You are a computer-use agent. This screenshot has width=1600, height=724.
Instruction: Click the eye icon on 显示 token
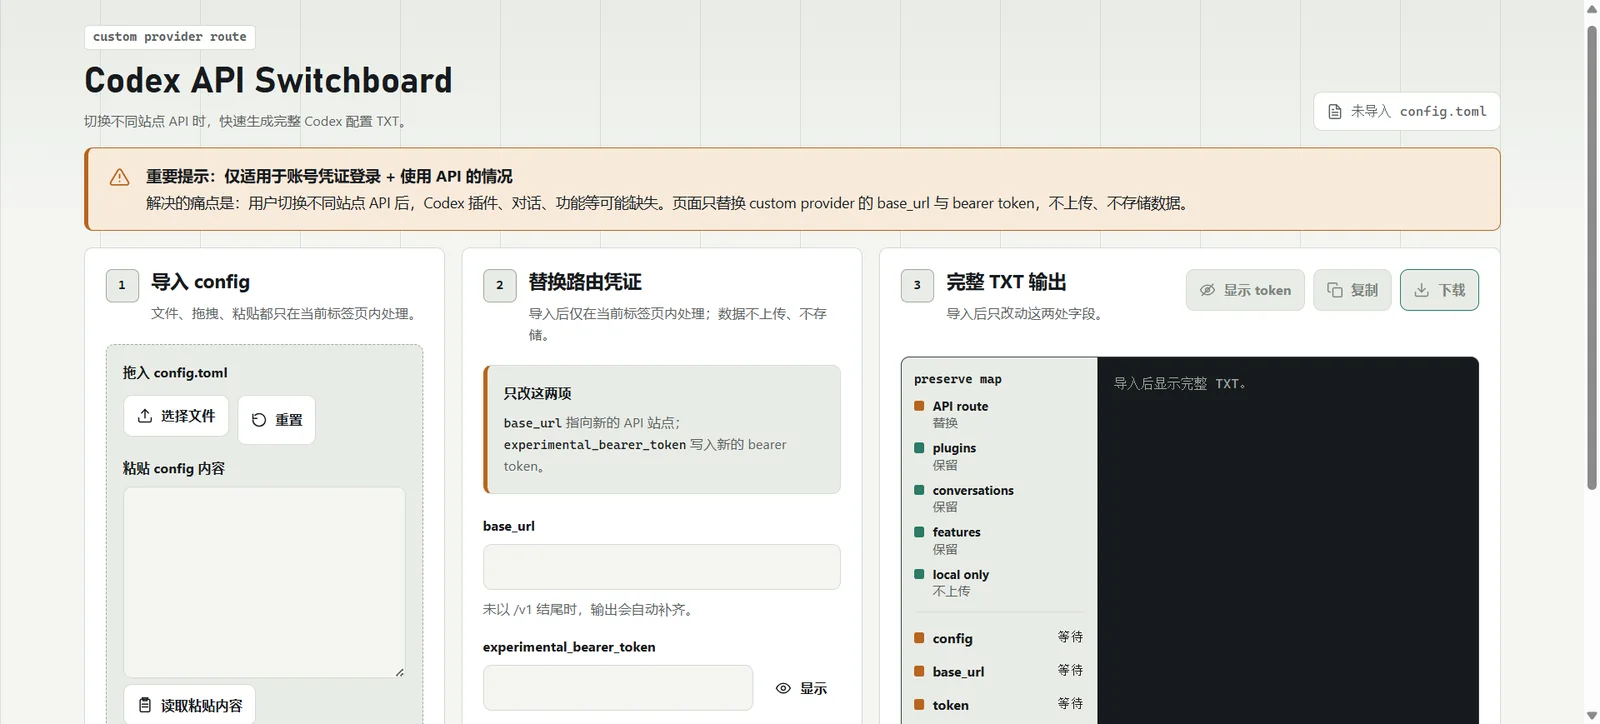point(1207,290)
